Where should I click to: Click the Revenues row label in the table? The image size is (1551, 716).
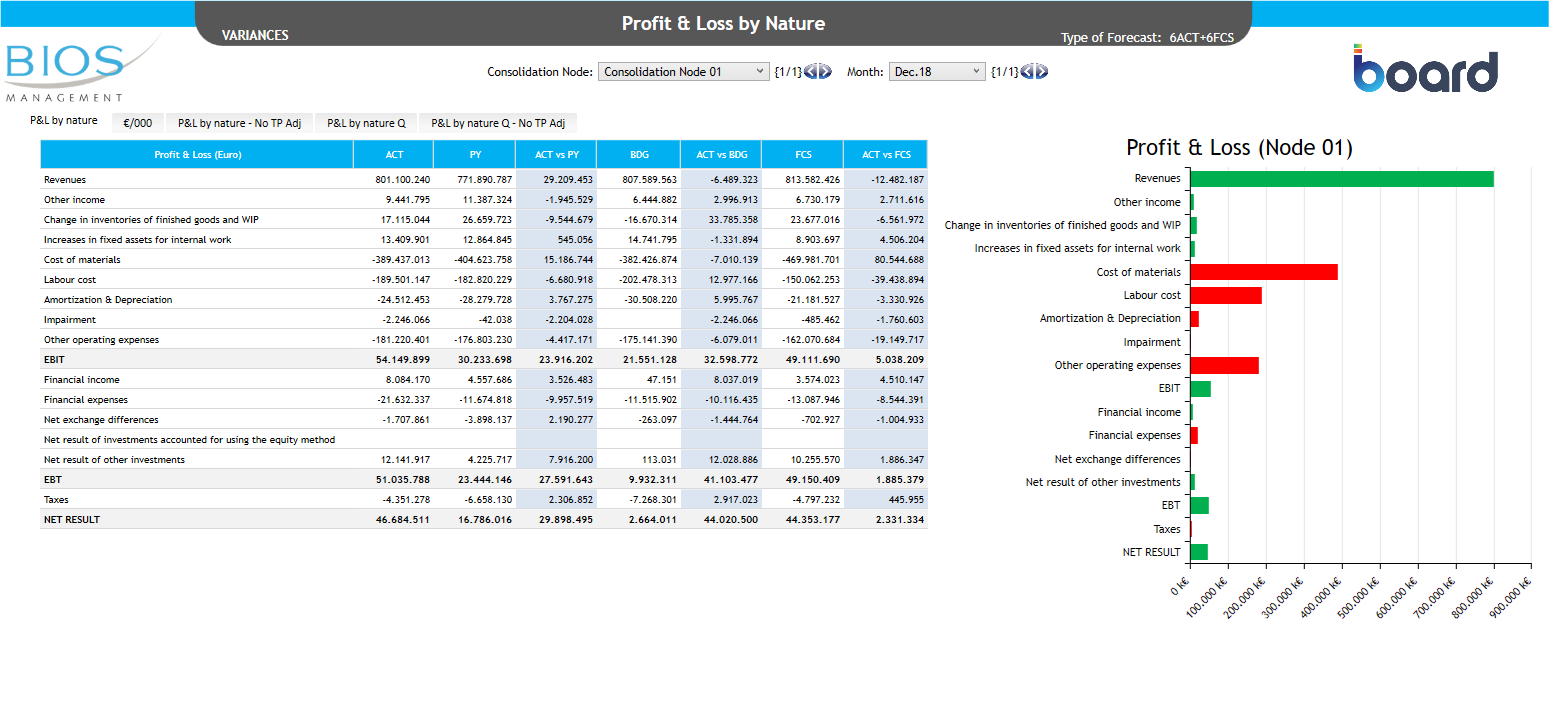pyautogui.click(x=65, y=180)
